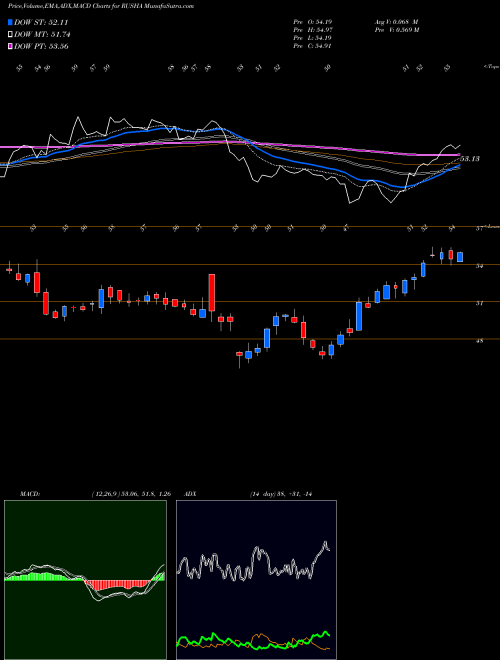Click the chart title mentioning MunafaSutra.com
500x660 pixels.
click(x=101, y=7)
